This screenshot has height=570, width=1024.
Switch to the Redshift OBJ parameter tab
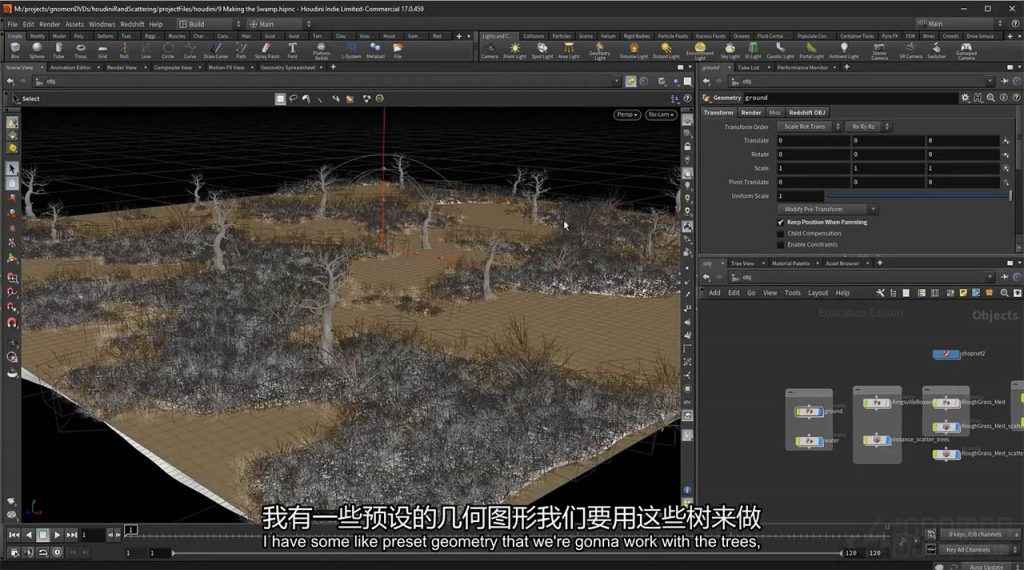pyautogui.click(x=807, y=112)
